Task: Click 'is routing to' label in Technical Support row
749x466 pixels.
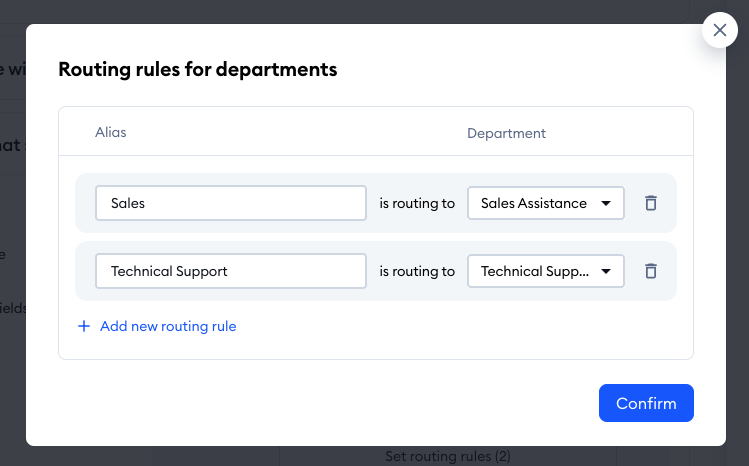Action: click(417, 271)
